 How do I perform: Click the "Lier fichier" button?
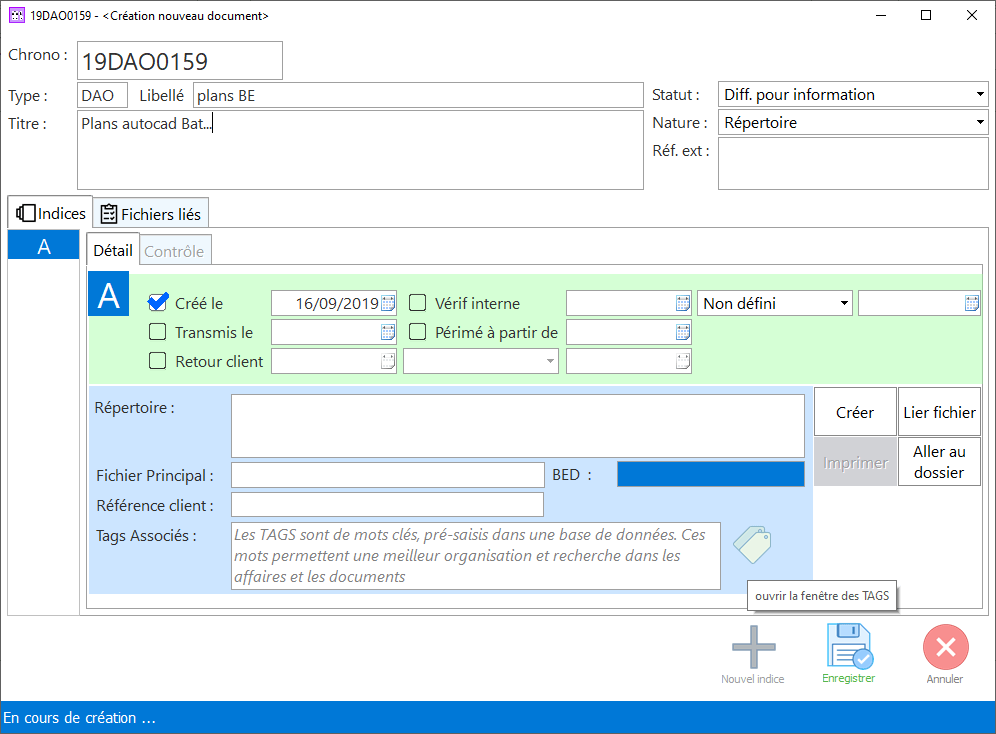[939, 411]
